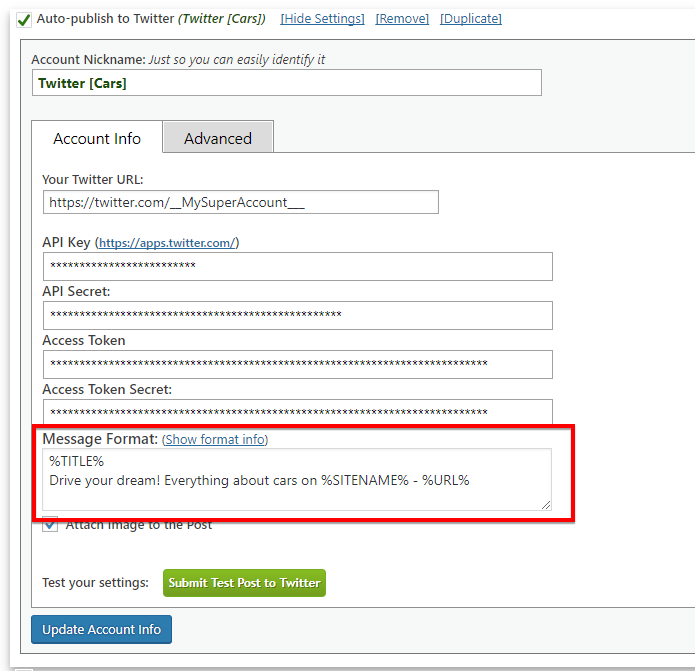This screenshot has width=695, height=671.
Task: Click the Update Account Info button
Action: pos(101,630)
